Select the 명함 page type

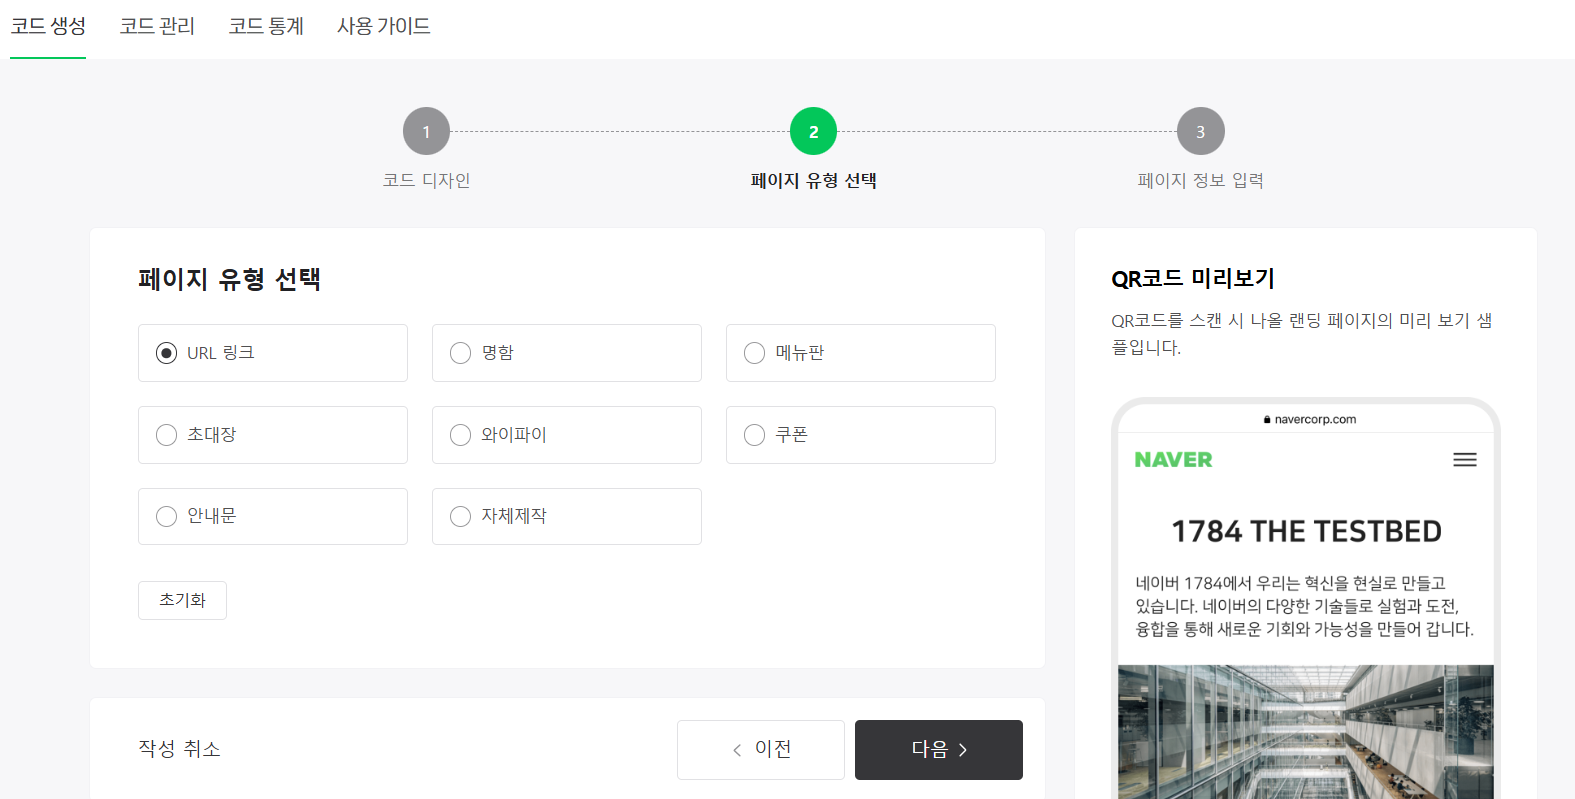pos(460,352)
